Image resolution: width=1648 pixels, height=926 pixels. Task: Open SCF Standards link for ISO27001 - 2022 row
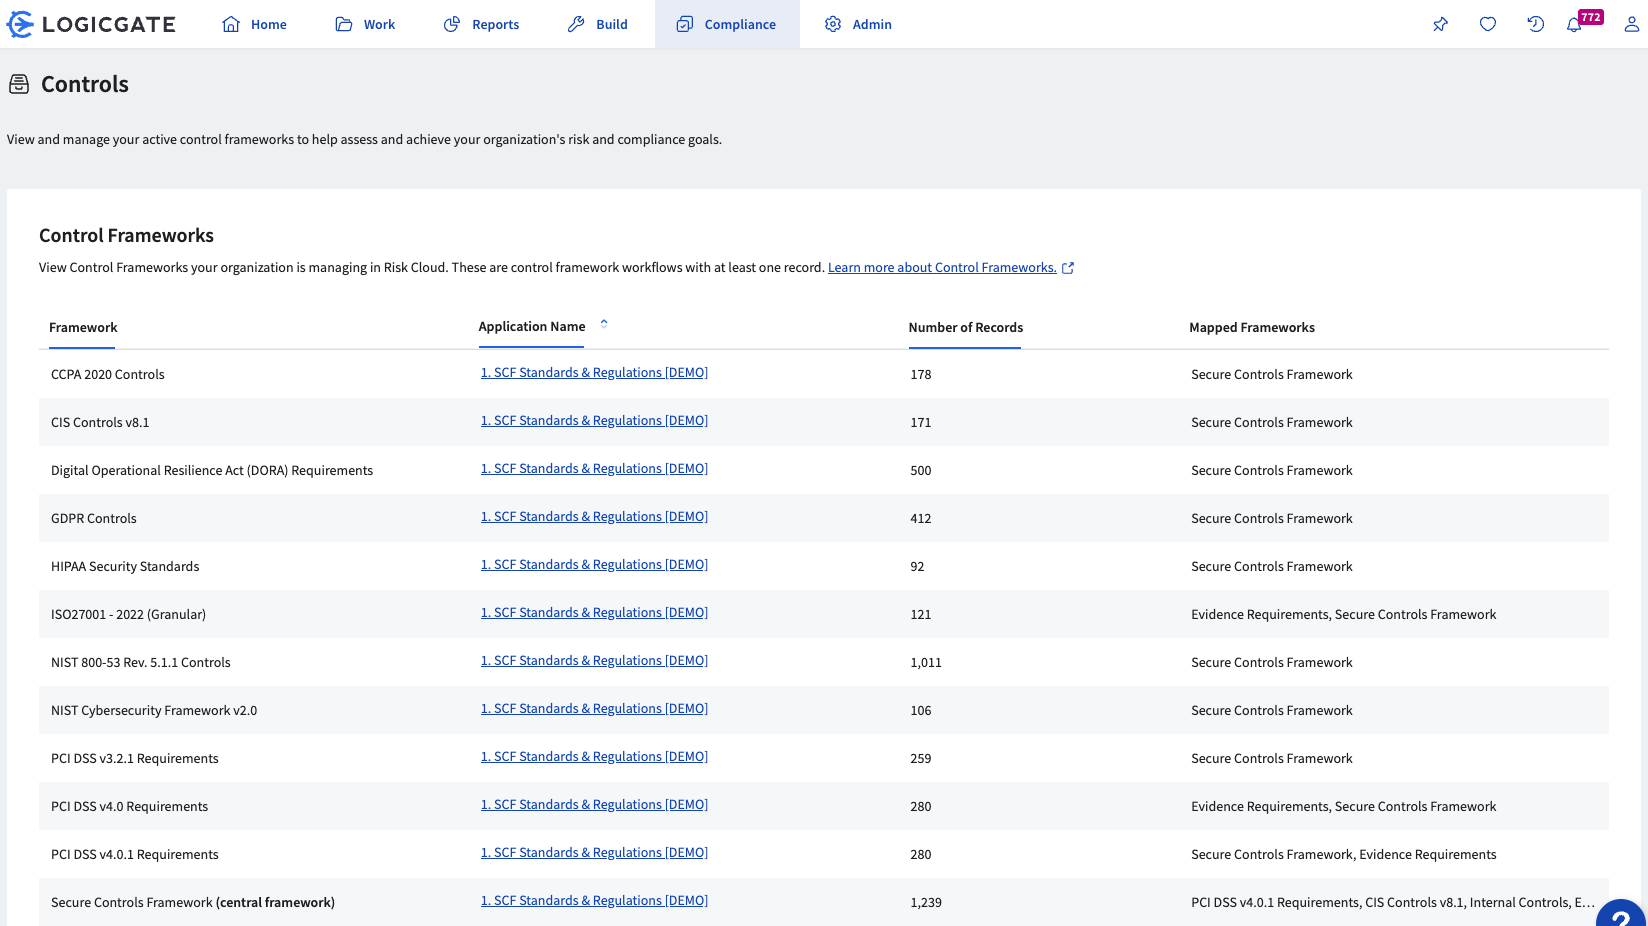594,612
